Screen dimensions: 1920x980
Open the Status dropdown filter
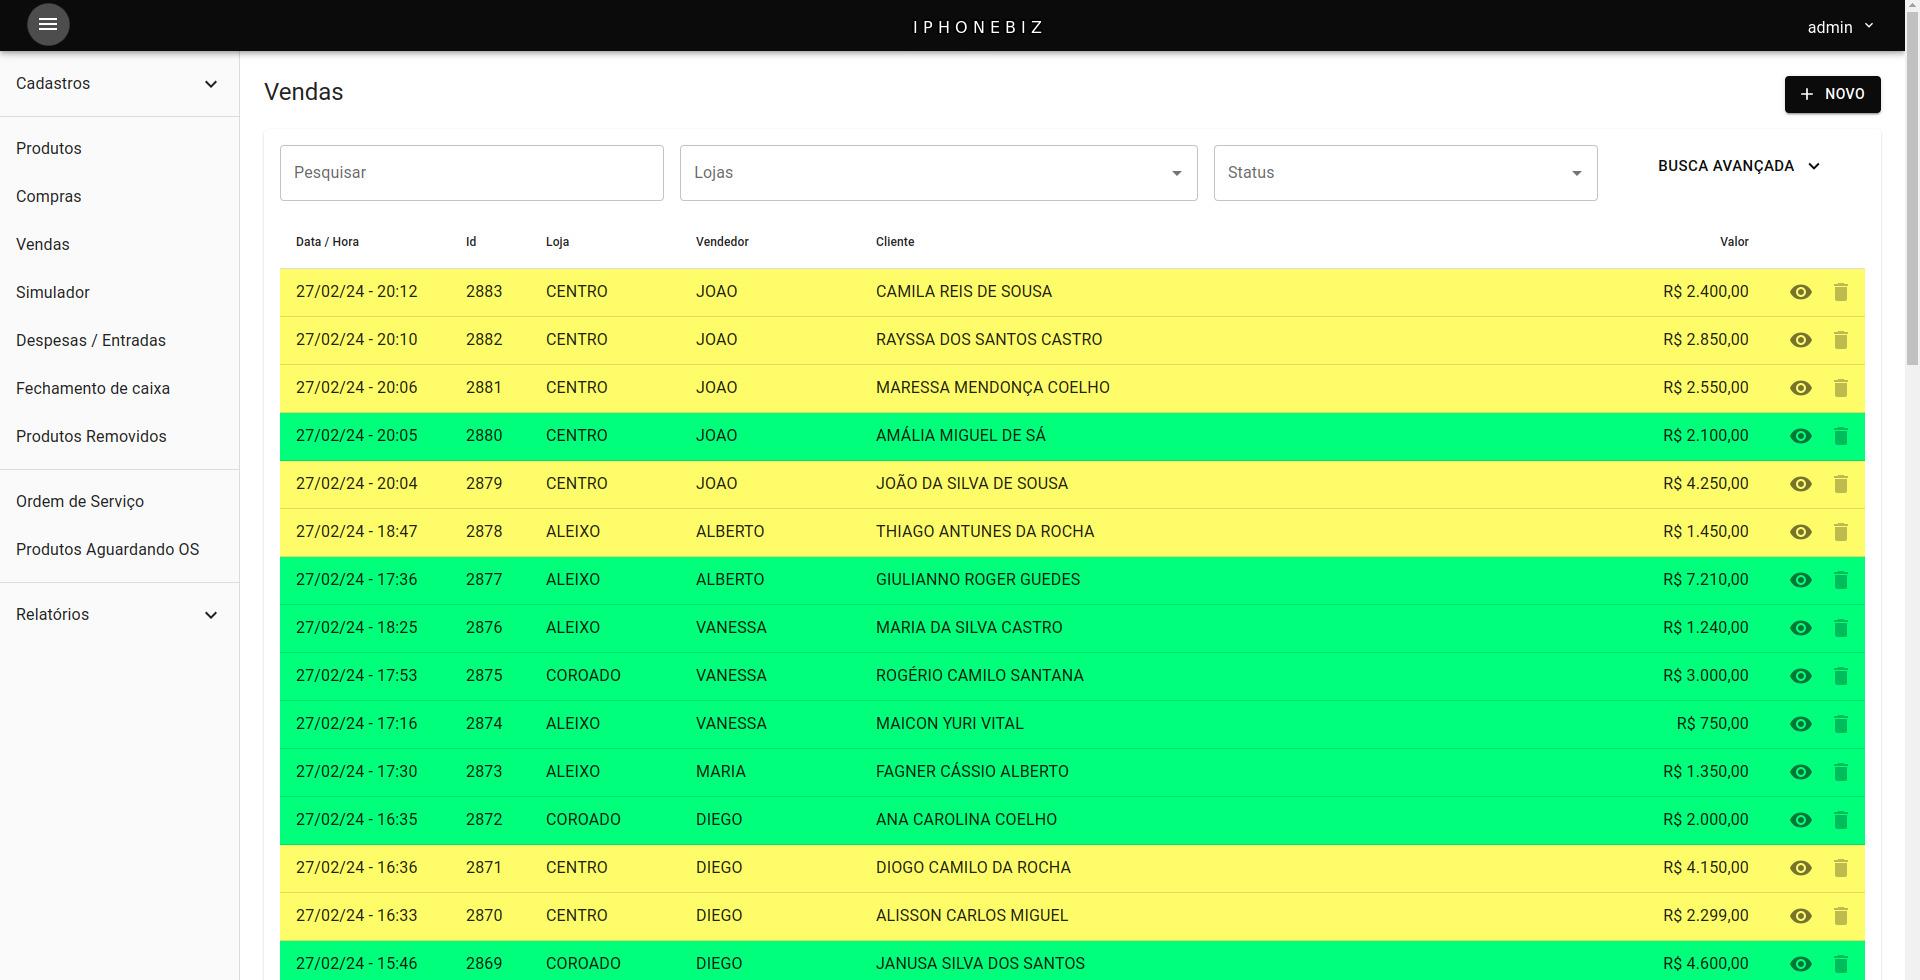pos(1404,173)
